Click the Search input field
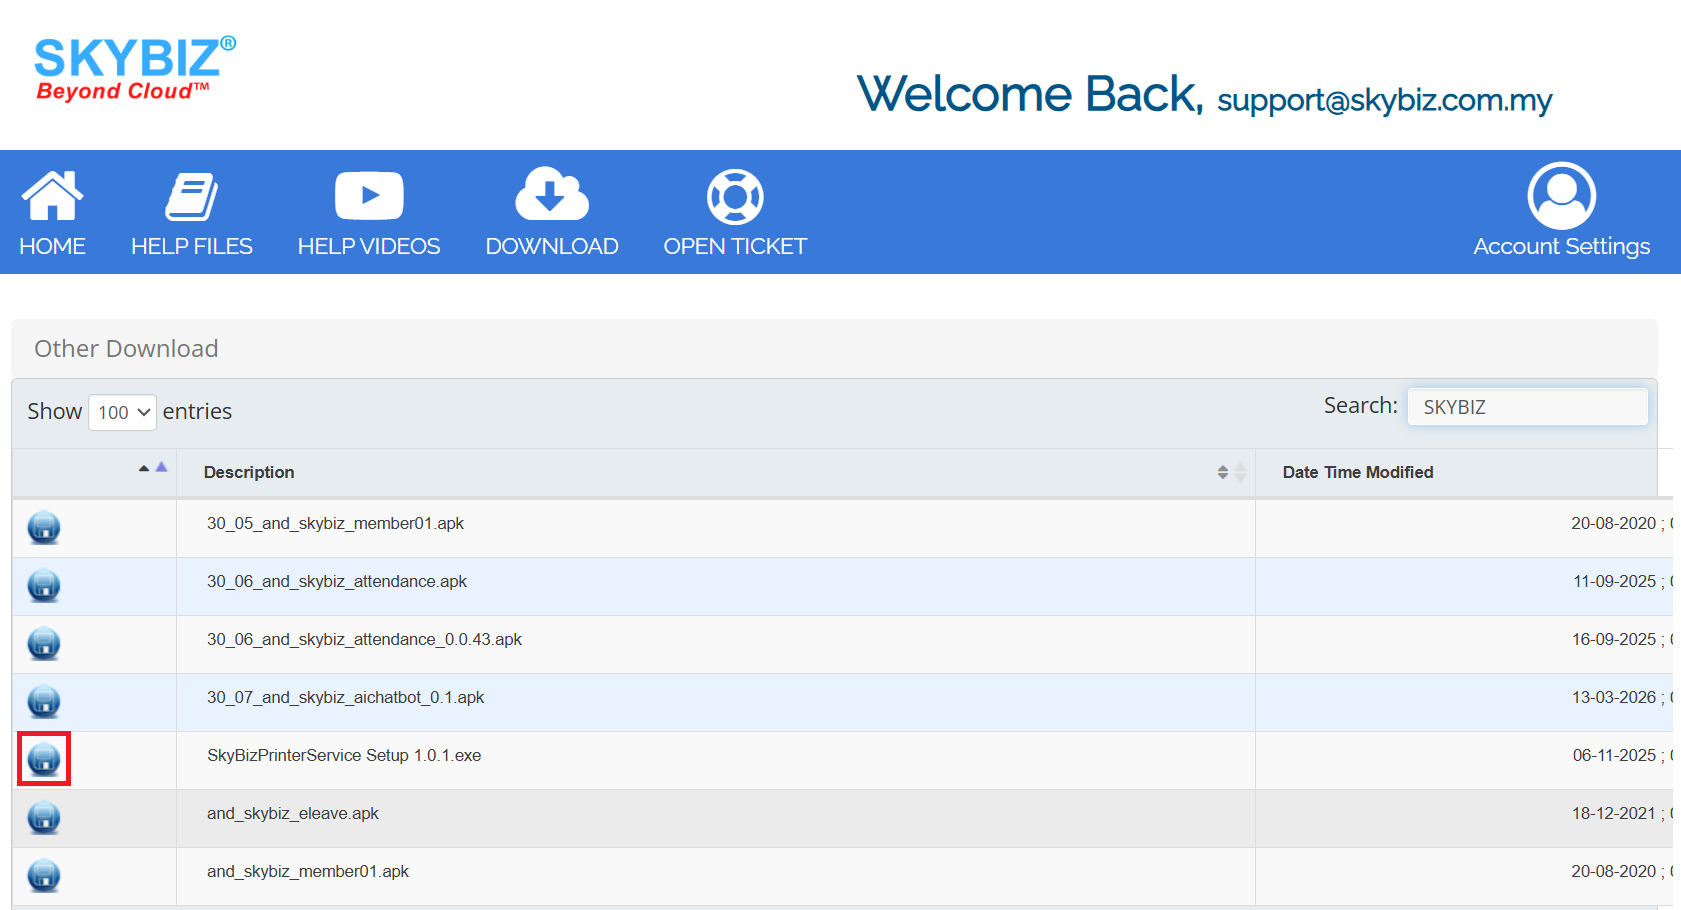The image size is (1681, 910). point(1526,407)
